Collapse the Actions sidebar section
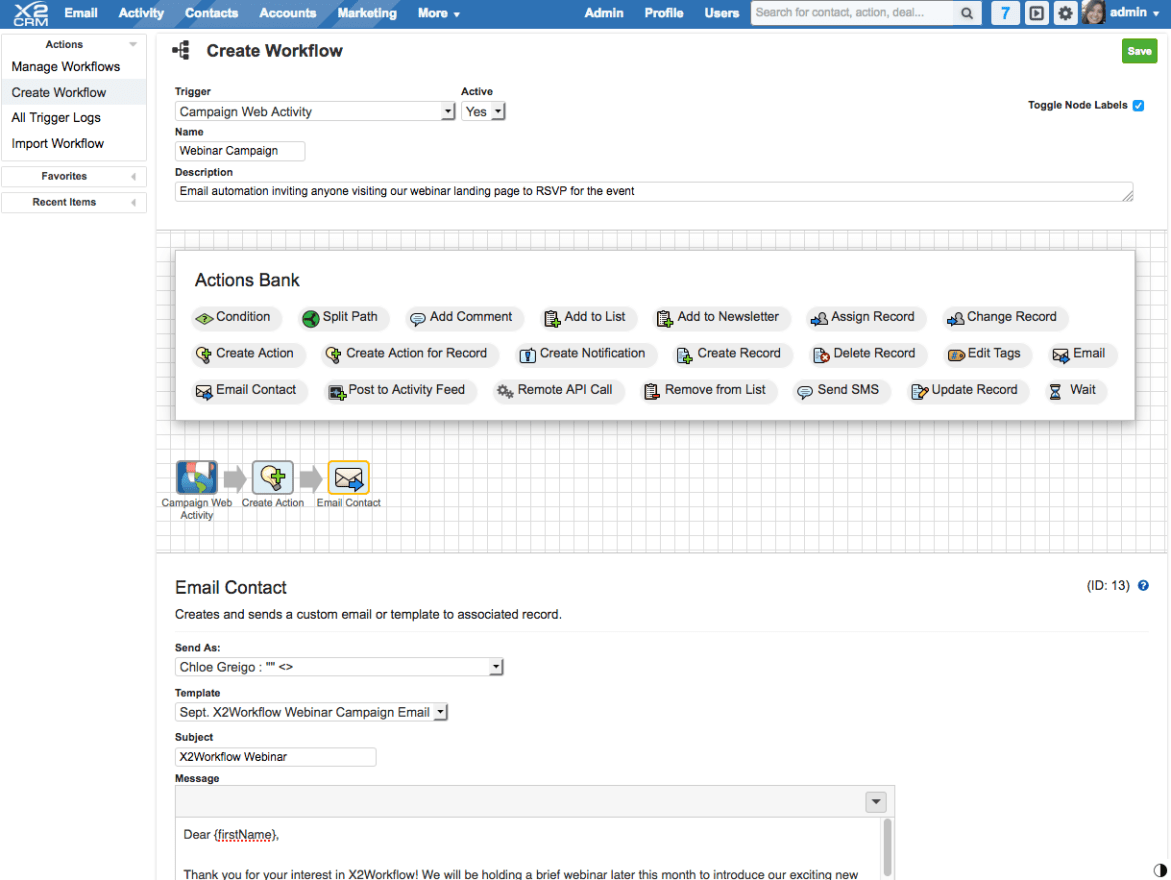The width and height of the screenshot is (1171, 880). pyautogui.click(x=133, y=45)
